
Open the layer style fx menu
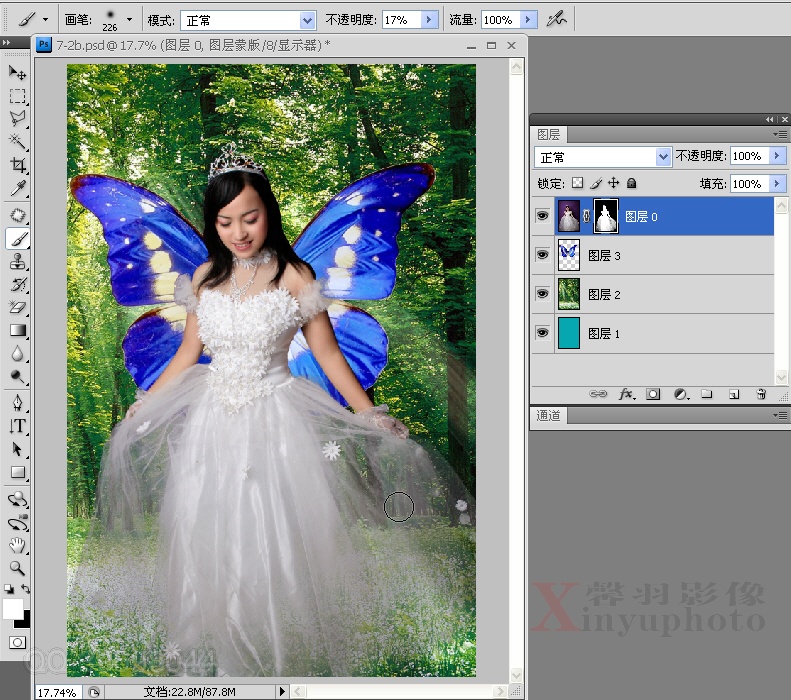tap(627, 394)
